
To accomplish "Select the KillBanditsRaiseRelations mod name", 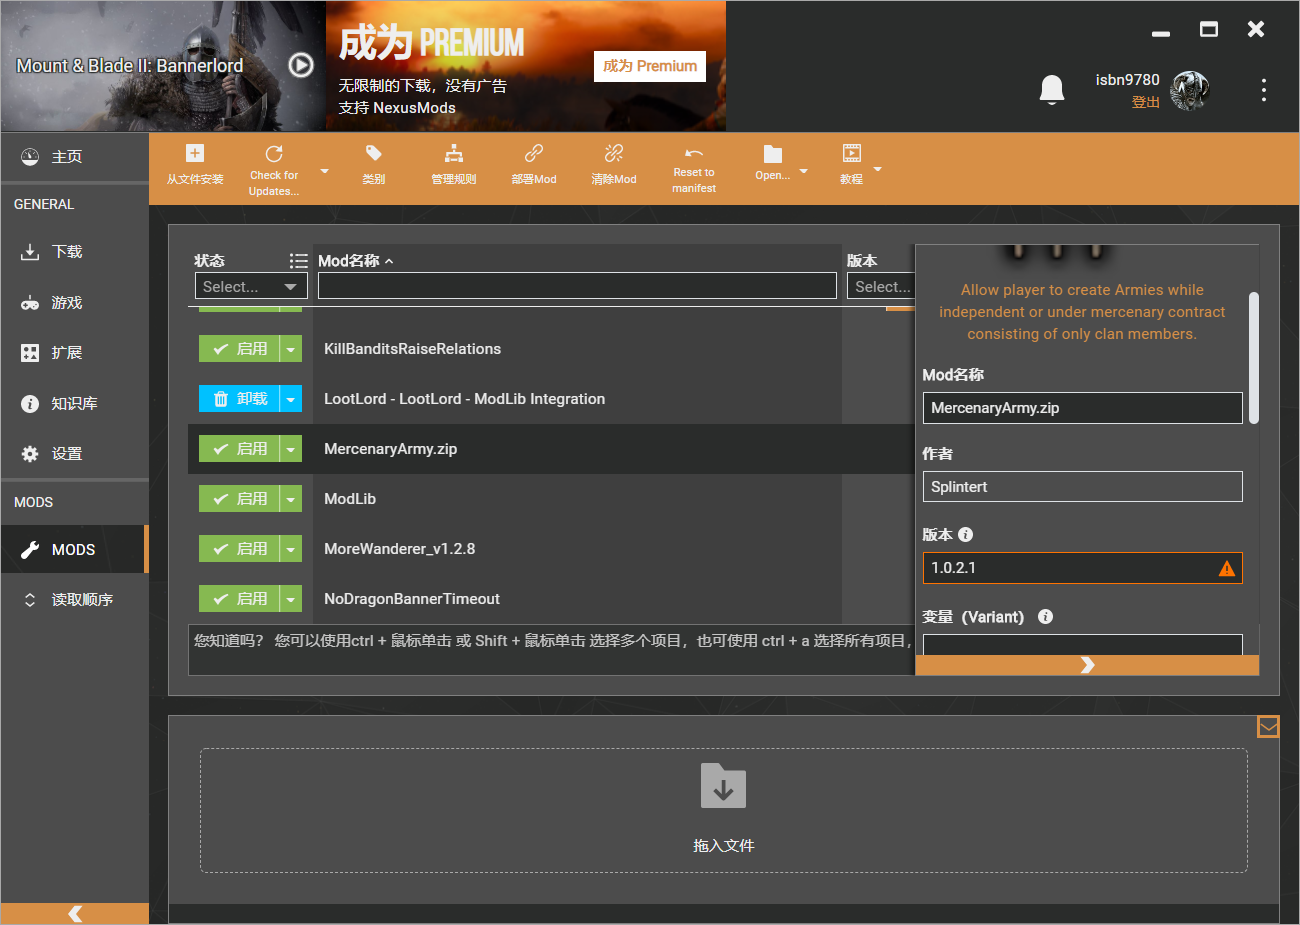I will tap(412, 349).
